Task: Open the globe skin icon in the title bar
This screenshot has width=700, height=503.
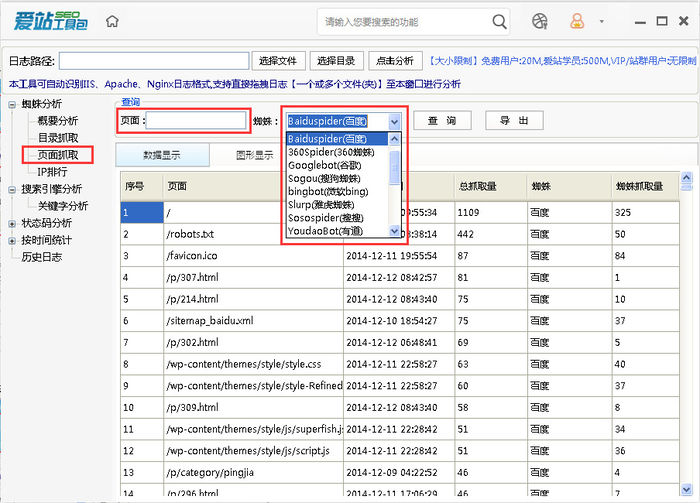Action: click(x=539, y=21)
